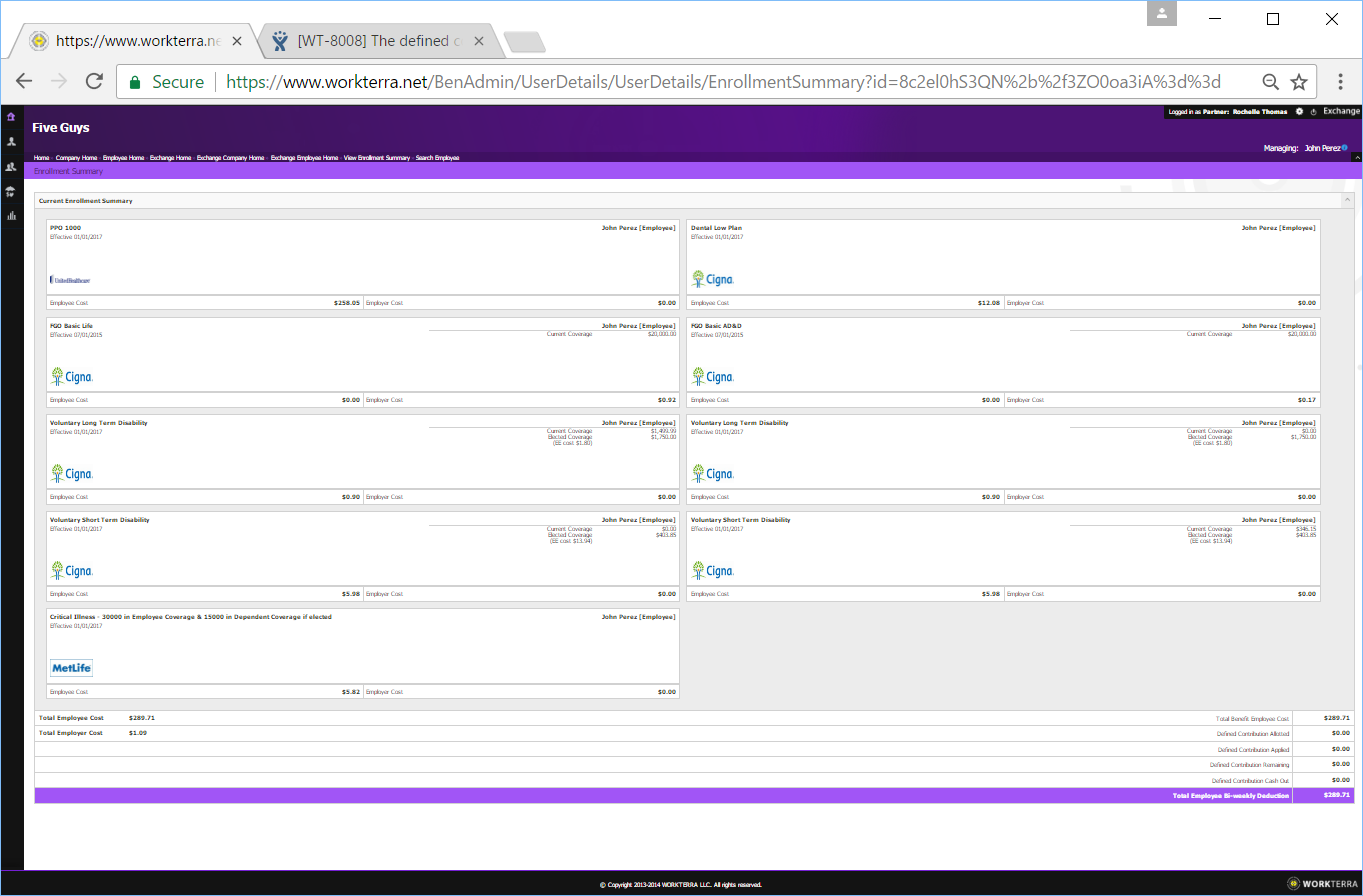This screenshot has height=896, width=1363.
Task: Click the PPO 1000 plan title
Action: pos(65,228)
